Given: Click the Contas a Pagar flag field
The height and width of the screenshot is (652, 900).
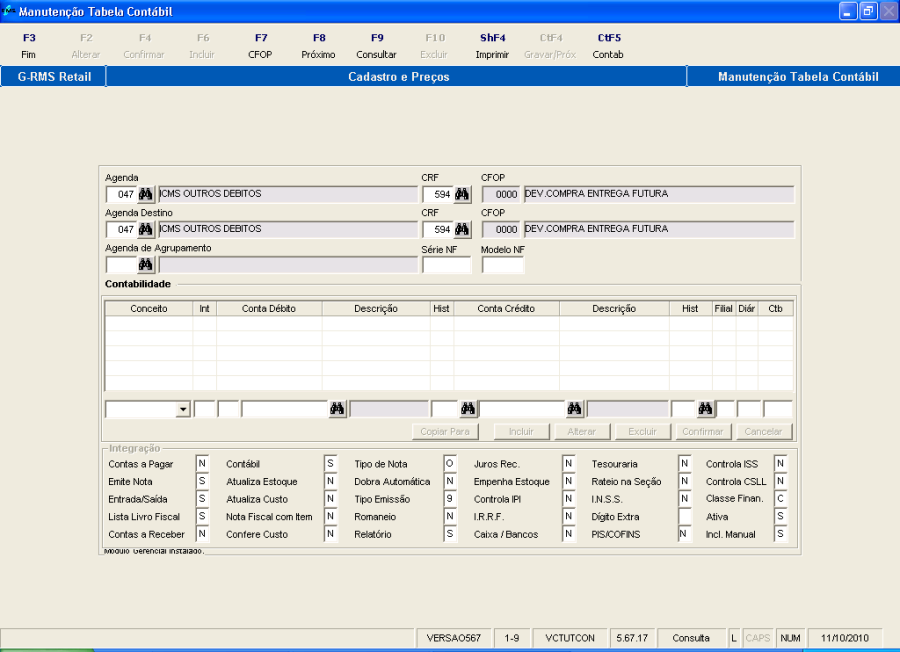Looking at the screenshot, I should pos(201,463).
